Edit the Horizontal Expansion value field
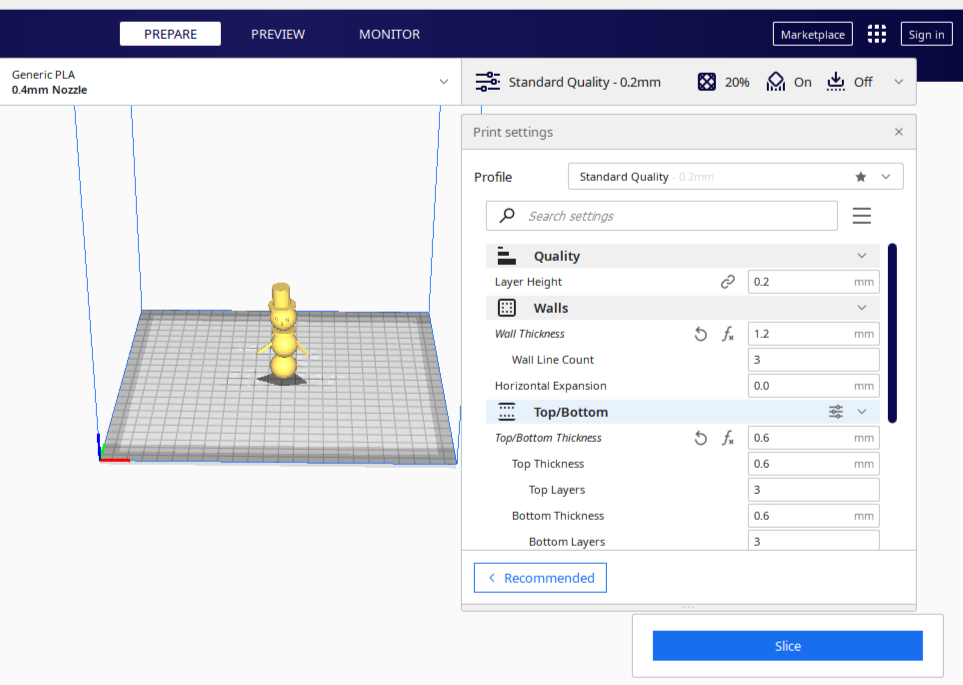This screenshot has width=963, height=685. coord(813,386)
